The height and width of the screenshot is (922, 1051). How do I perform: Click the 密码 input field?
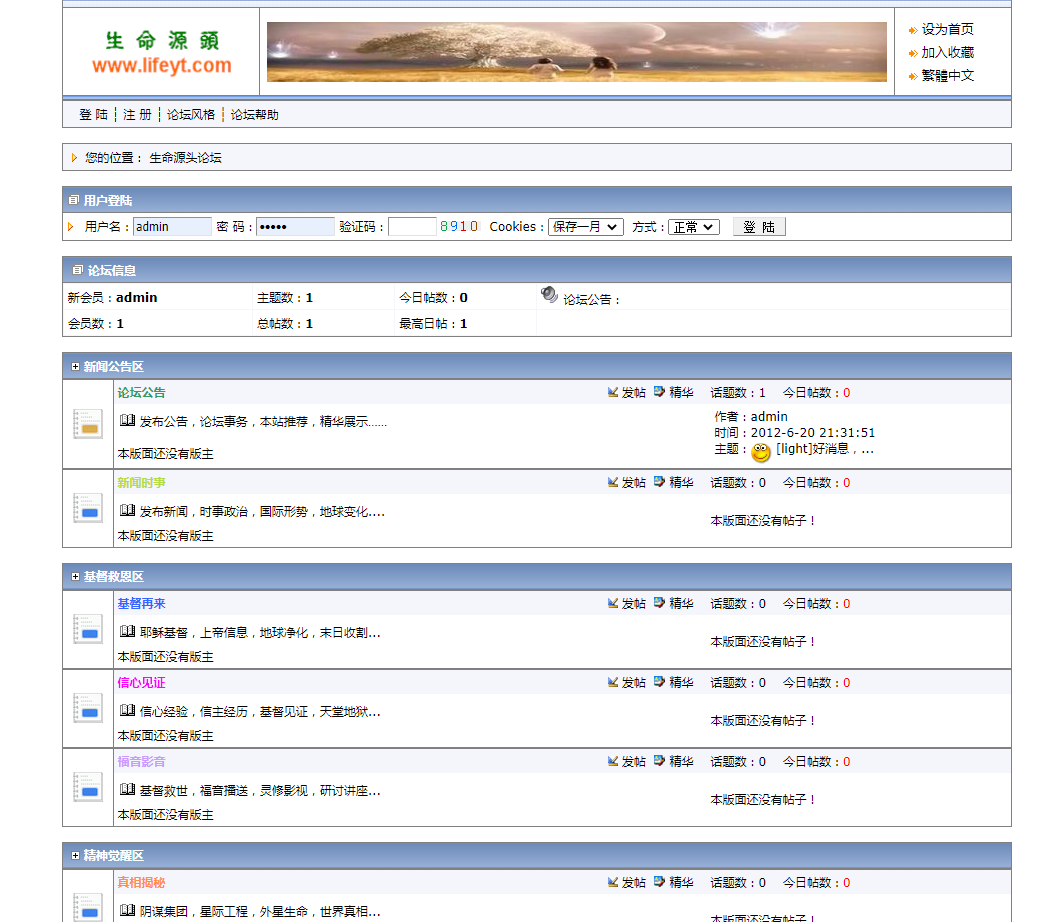coord(296,226)
